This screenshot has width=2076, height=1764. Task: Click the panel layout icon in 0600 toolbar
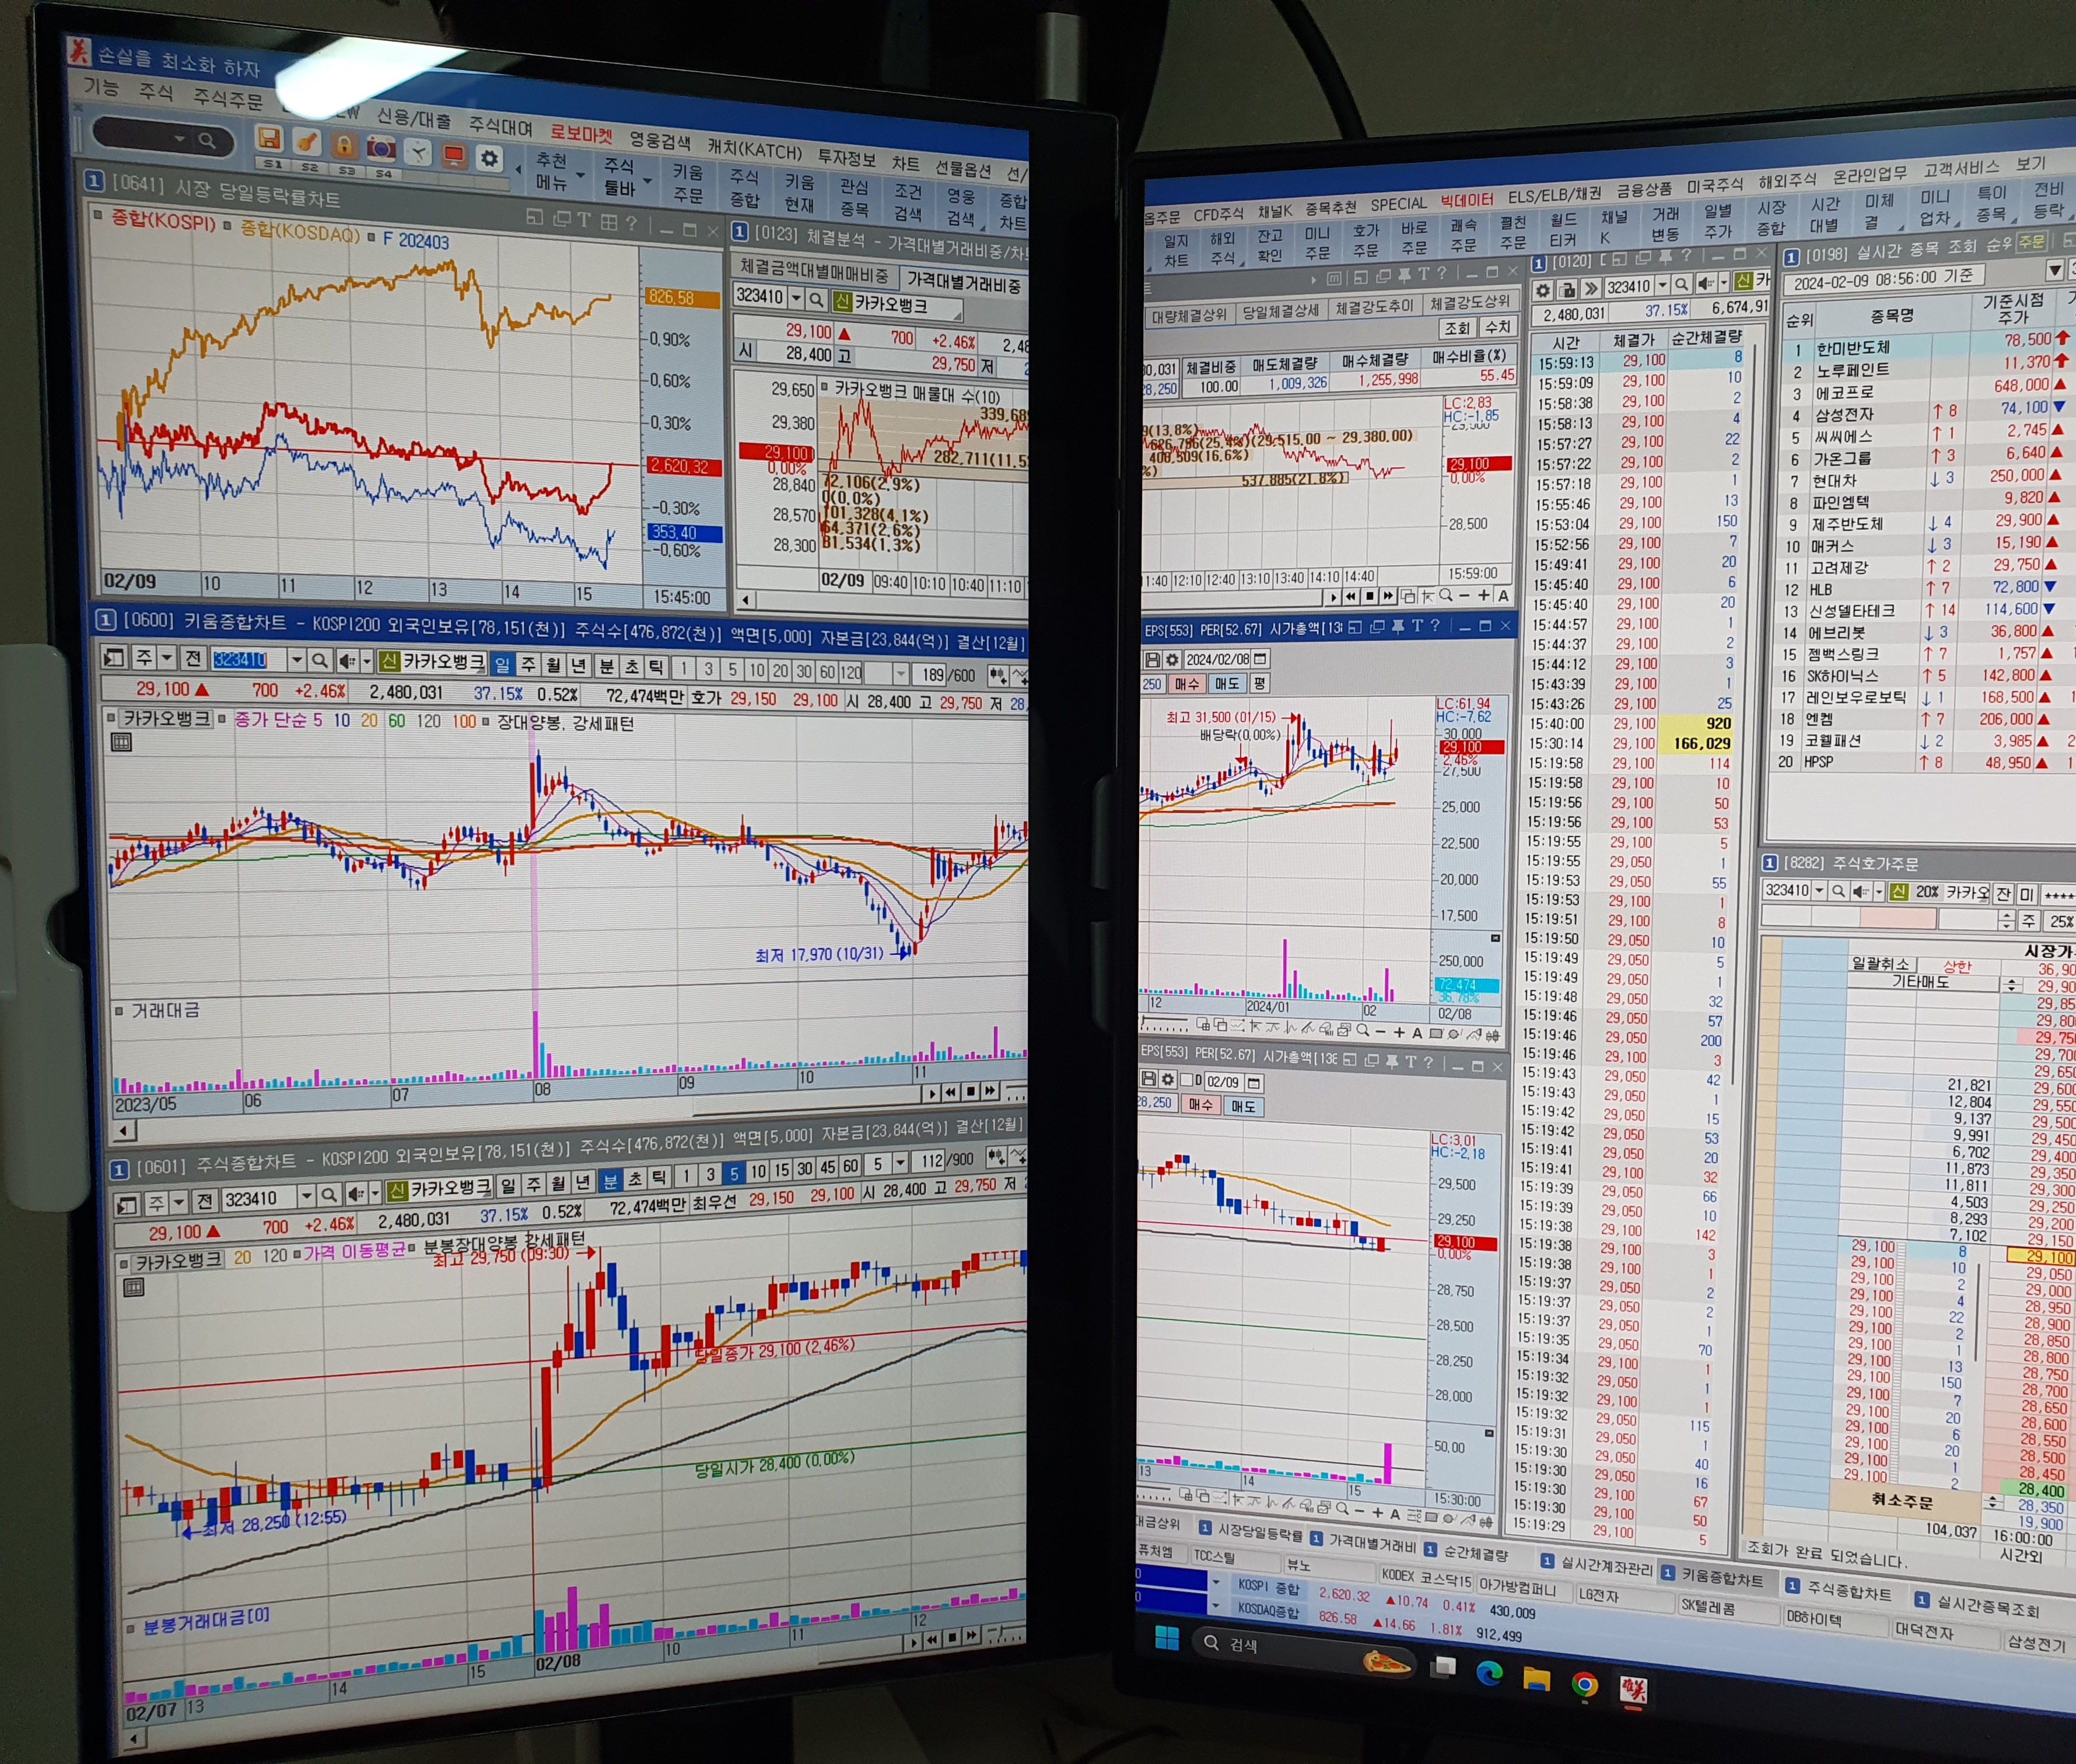click(114, 657)
